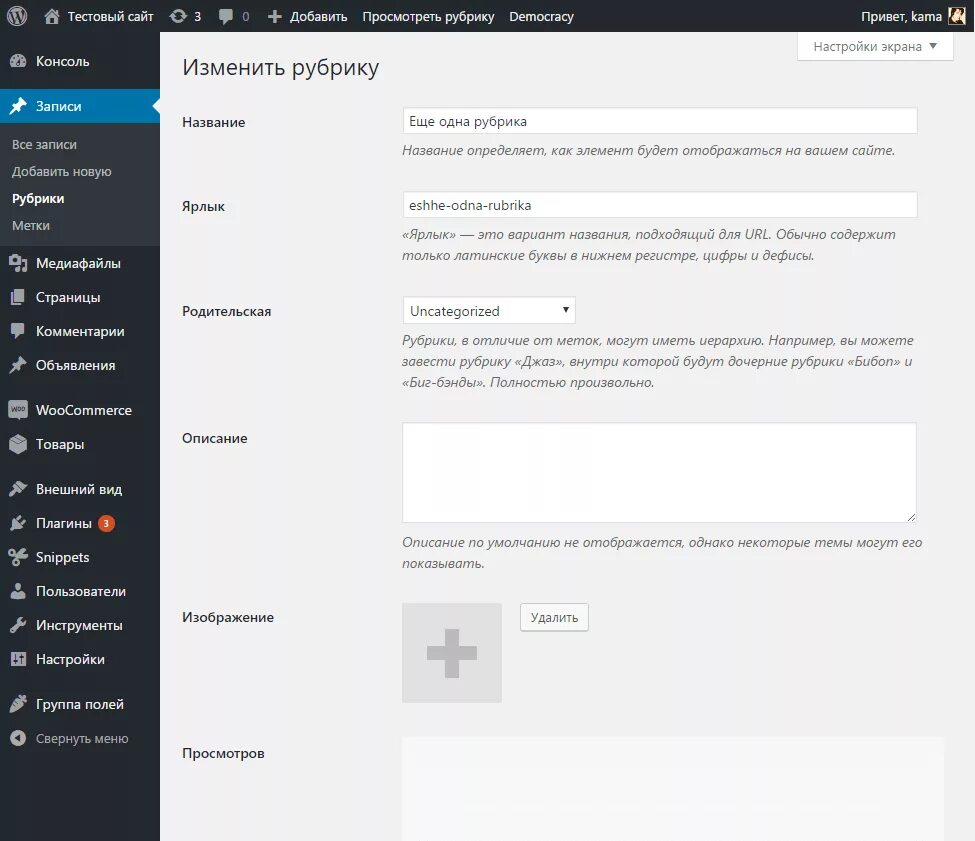The image size is (975, 841).
Task: Click the Snippets scissors icon
Action: [x=18, y=557]
